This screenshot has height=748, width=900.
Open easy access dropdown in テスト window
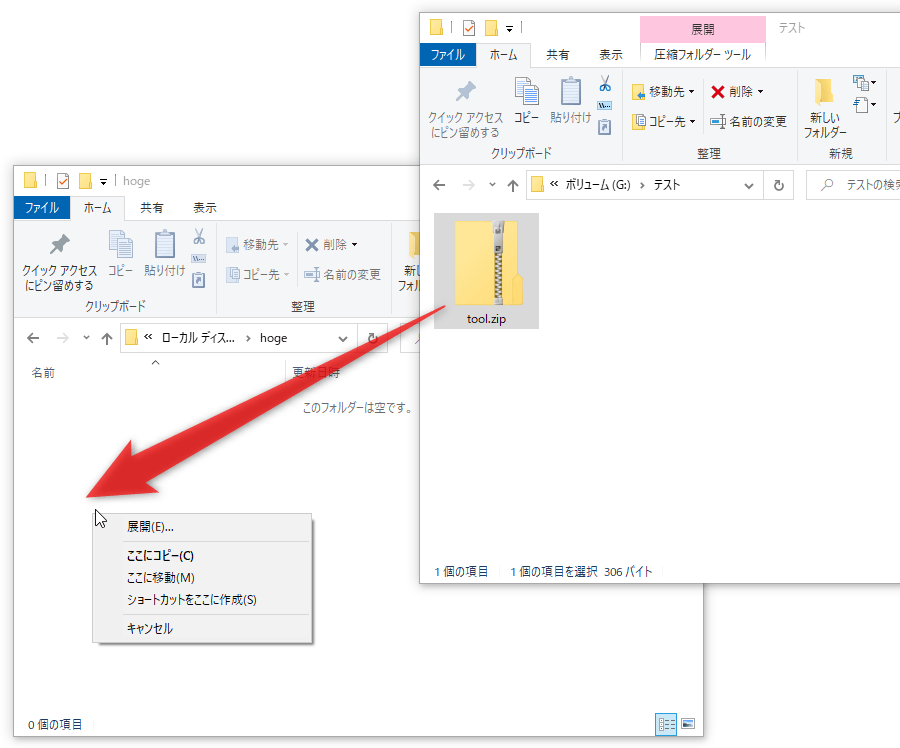864,105
